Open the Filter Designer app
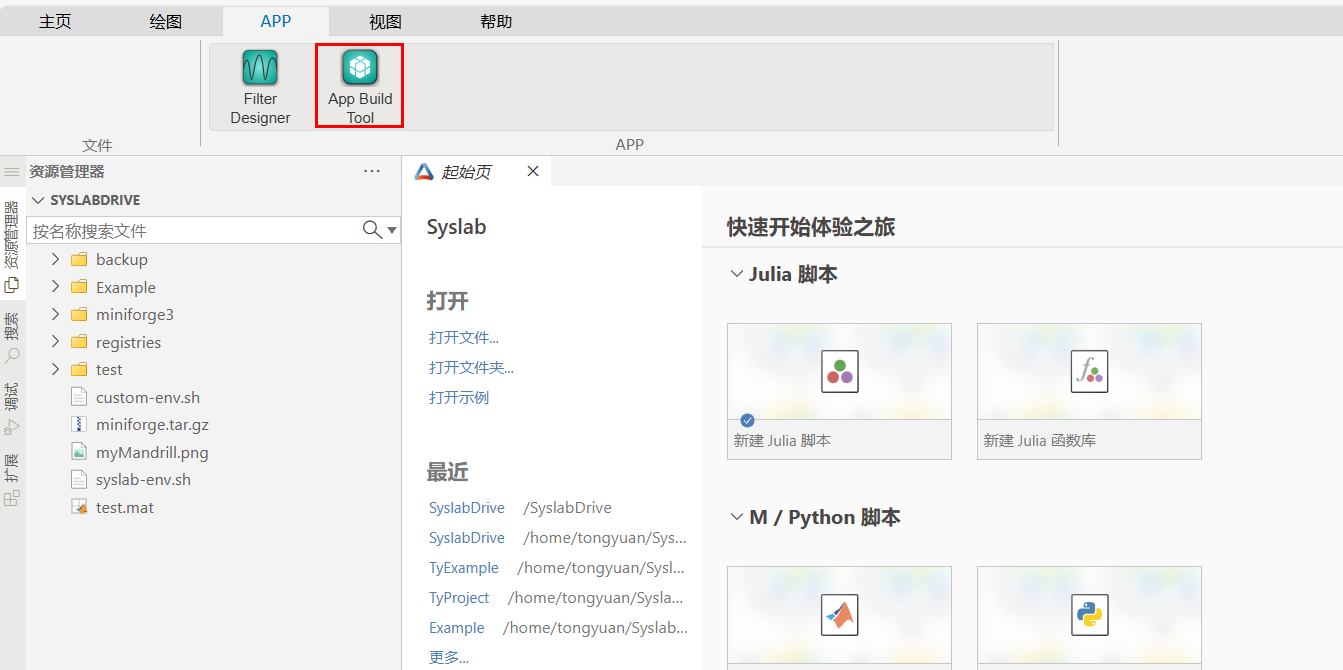The image size is (1343, 670). click(x=260, y=87)
